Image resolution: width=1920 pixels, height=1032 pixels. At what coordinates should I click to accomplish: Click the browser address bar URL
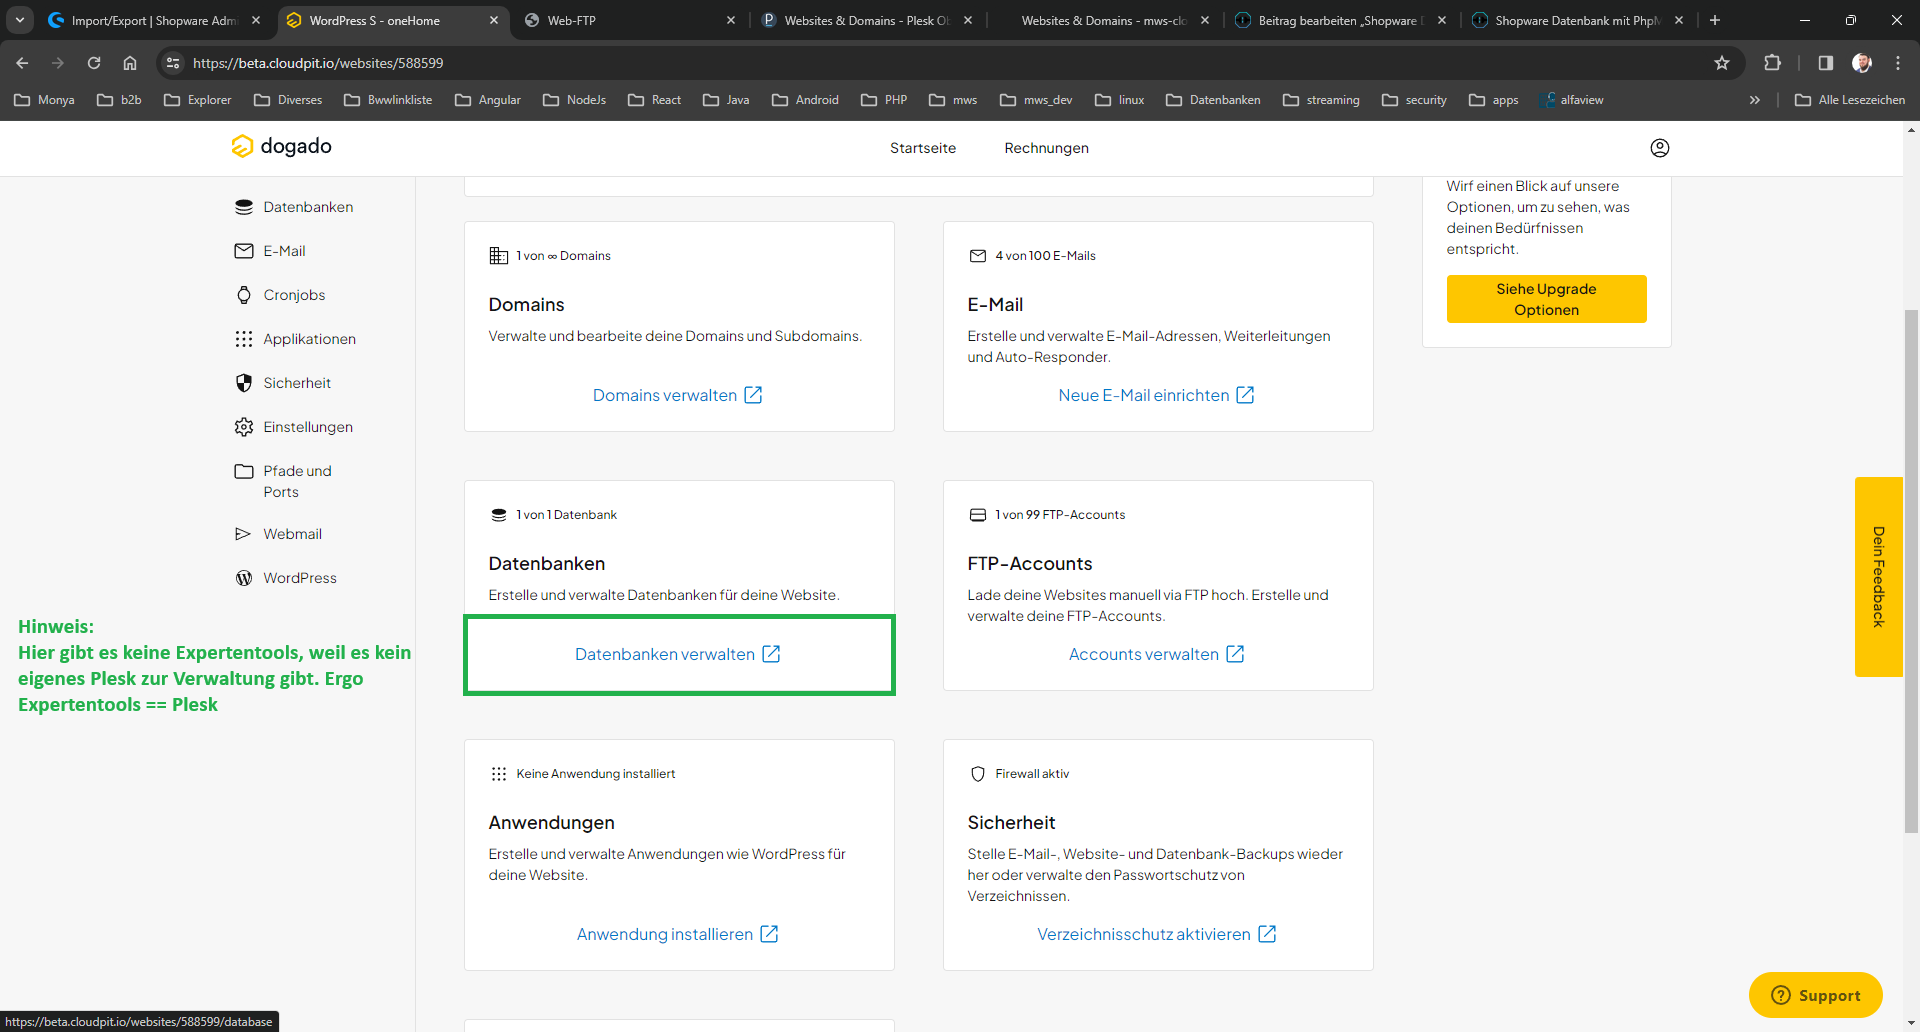(318, 63)
